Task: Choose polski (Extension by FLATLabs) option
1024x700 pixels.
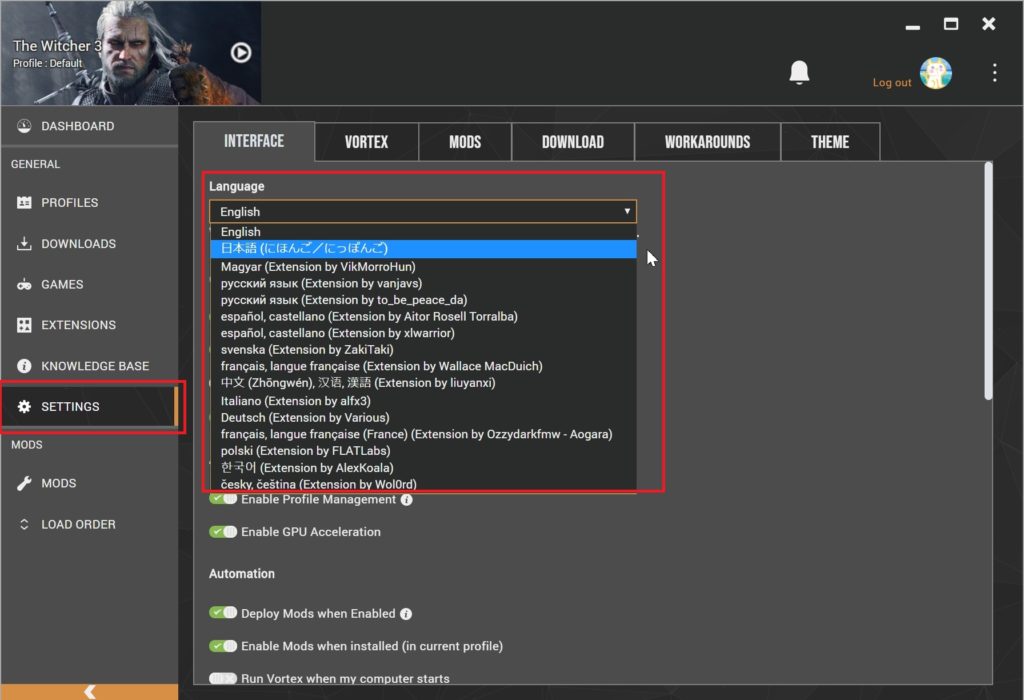Action: pyautogui.click(x=305, y=451)
